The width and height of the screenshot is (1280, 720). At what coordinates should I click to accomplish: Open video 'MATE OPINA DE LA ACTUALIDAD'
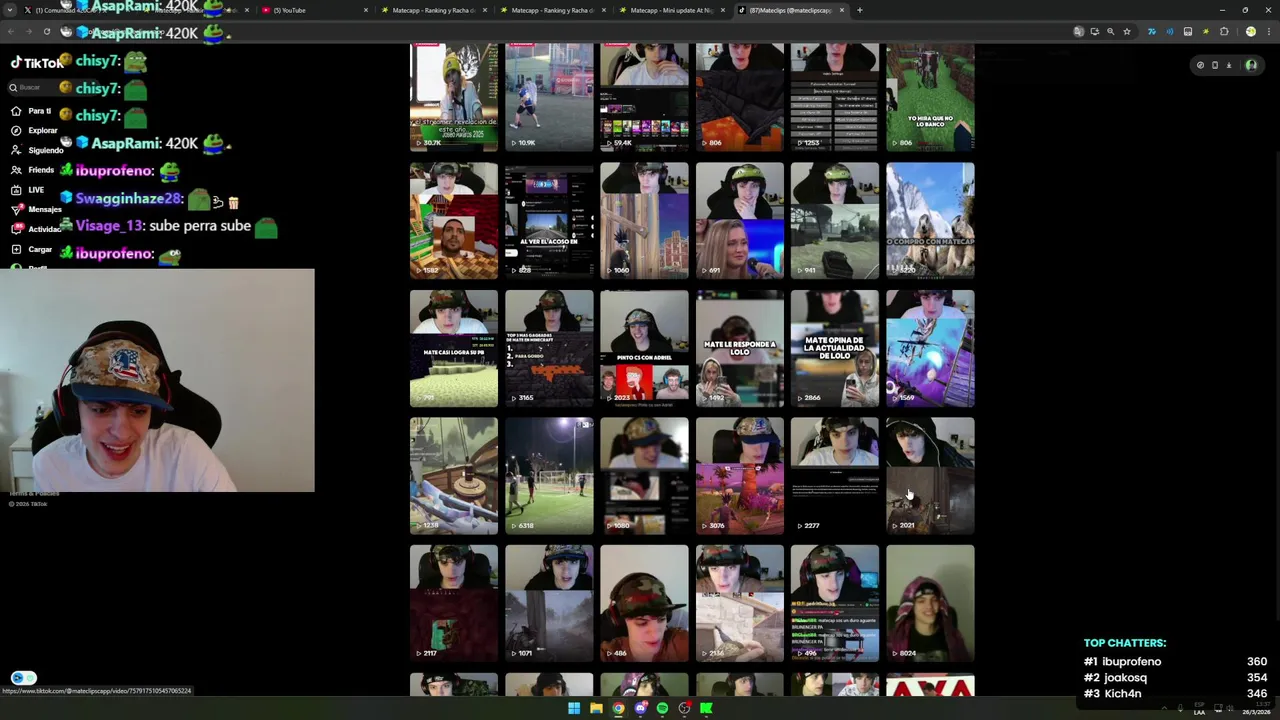point(835,348)
